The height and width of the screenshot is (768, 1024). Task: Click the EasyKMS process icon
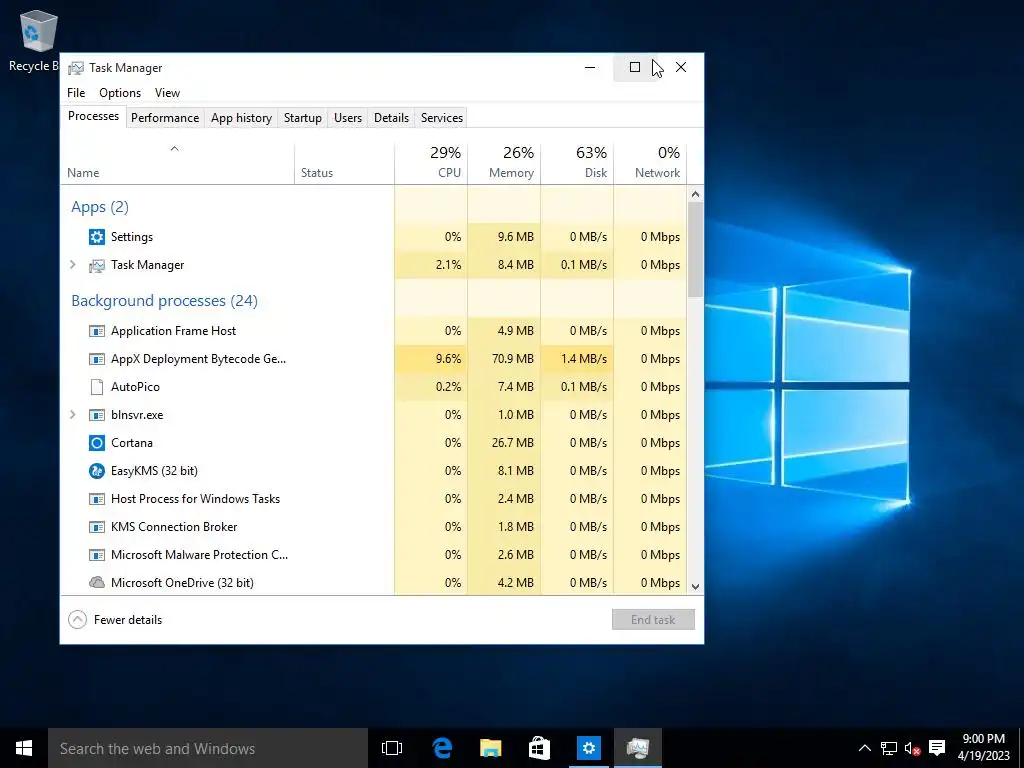(97, 471)
